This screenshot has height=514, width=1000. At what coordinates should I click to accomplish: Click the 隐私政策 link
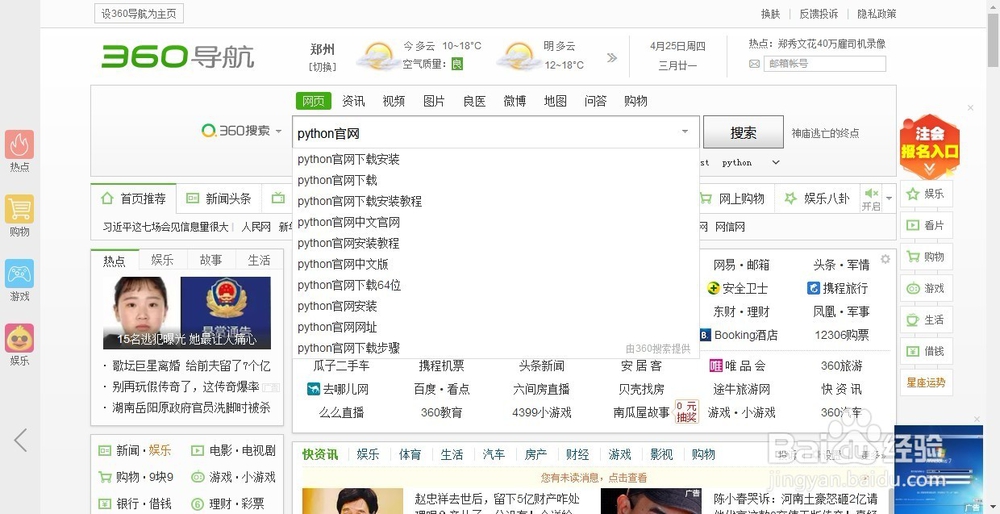click(x=876, y=14)
